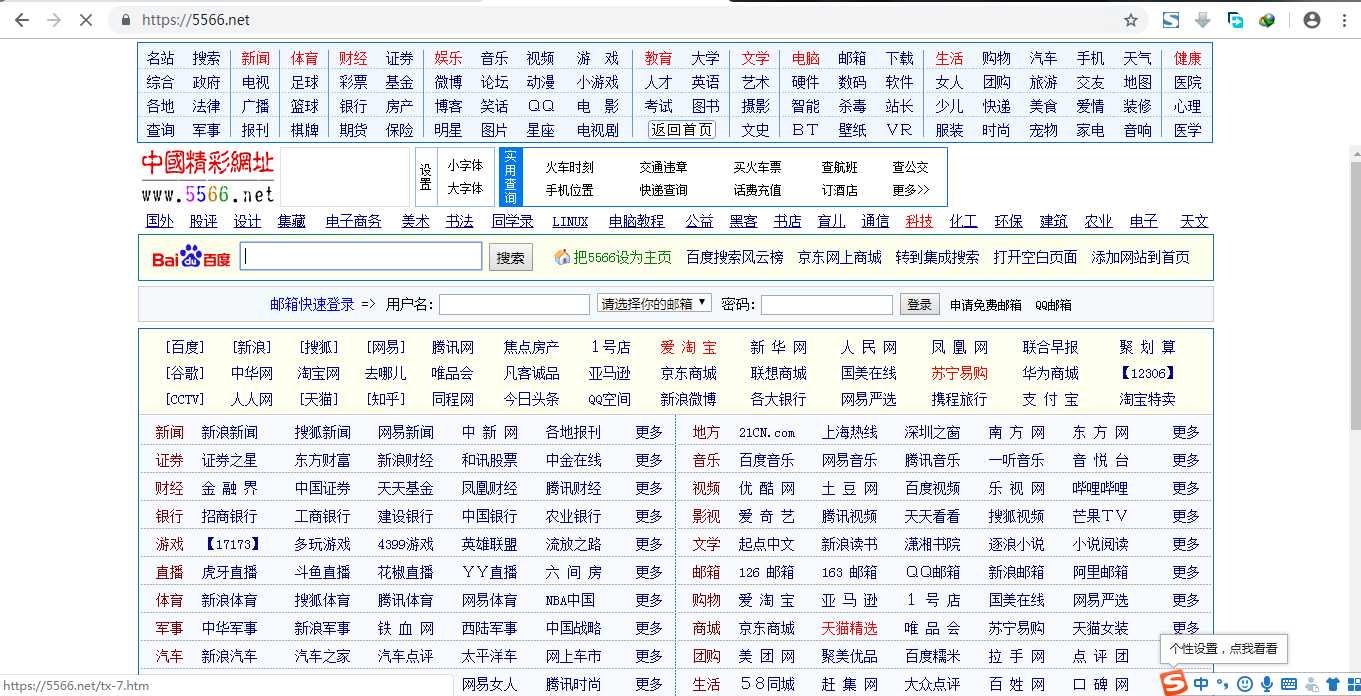The width and height of the screenshot is (1361, 696).
Task: Expand 更多 in the 银行 row
Action: [649, 516]
